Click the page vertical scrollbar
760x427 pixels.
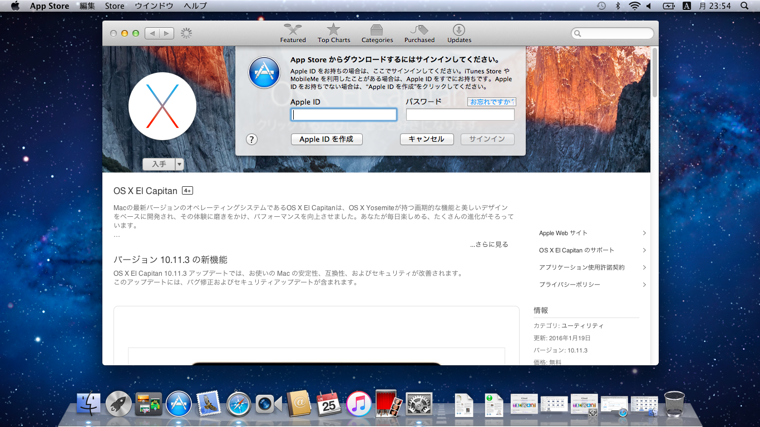(x=654, y=72)
